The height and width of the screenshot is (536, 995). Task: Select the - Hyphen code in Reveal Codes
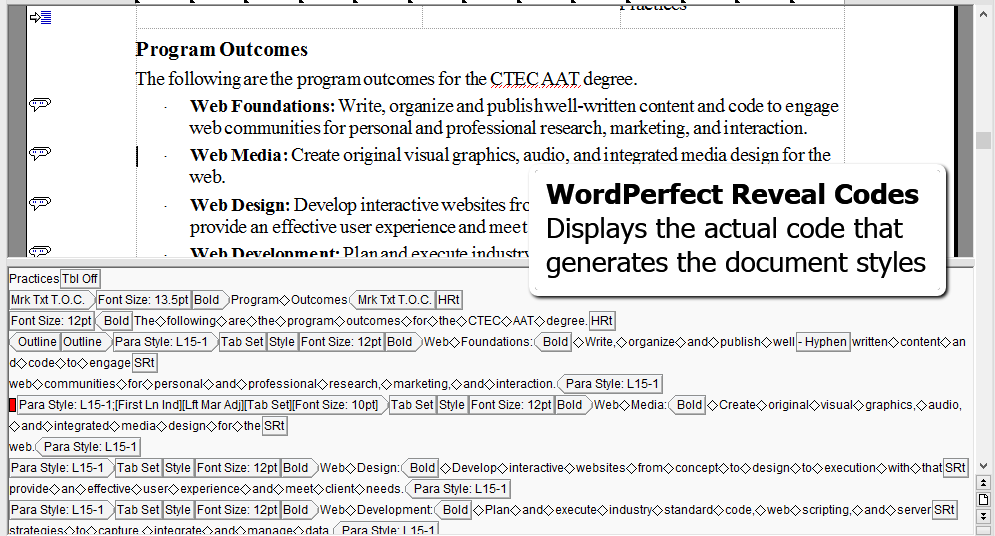823,342
